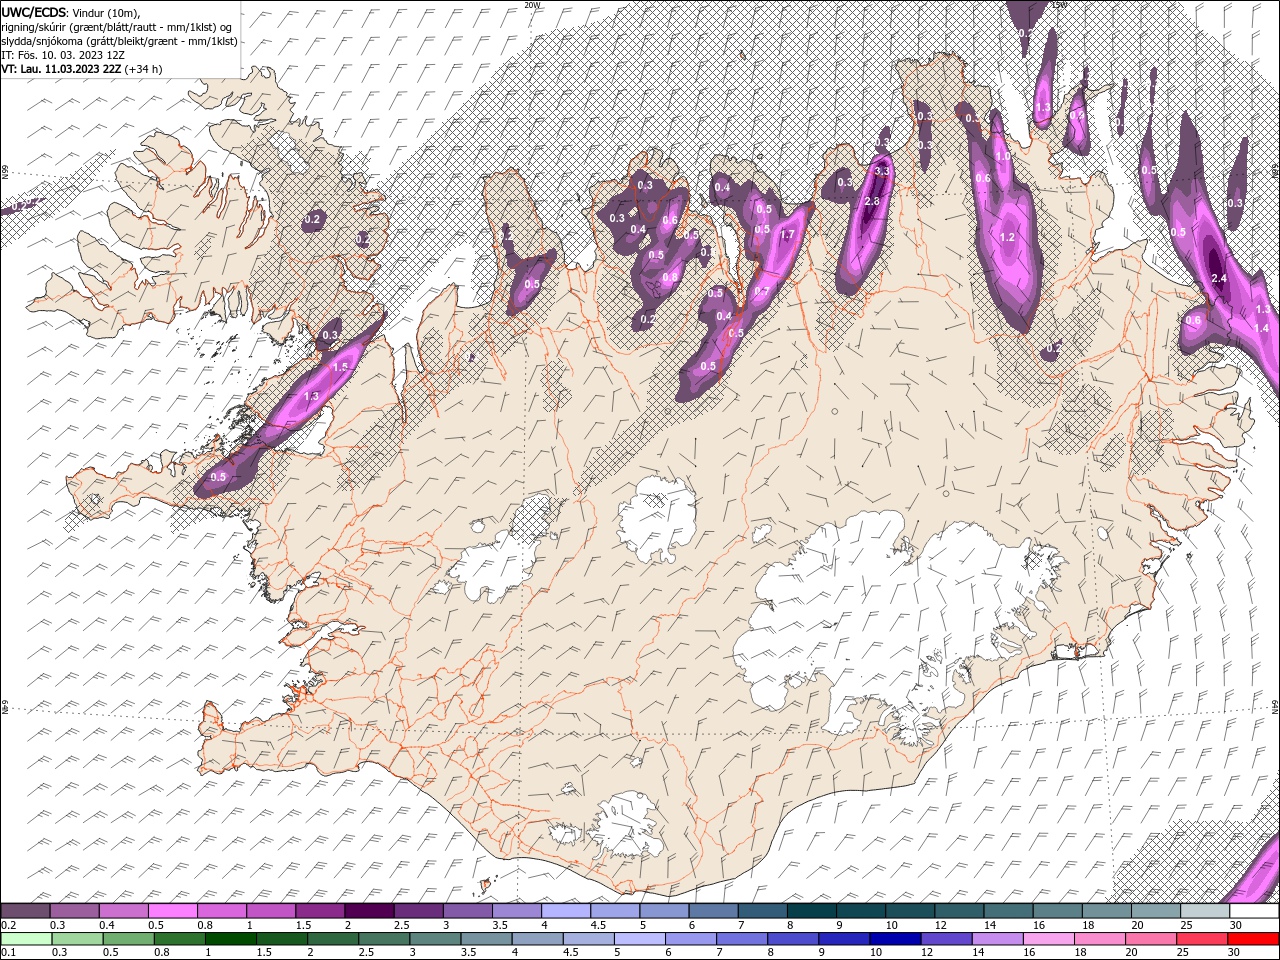Click the 'VT: Lau. 11.03.2023 22Z (+34 h)' line
Image resolution: width=1280 pixels, height=960 pixels.
(x=82, y=69)
